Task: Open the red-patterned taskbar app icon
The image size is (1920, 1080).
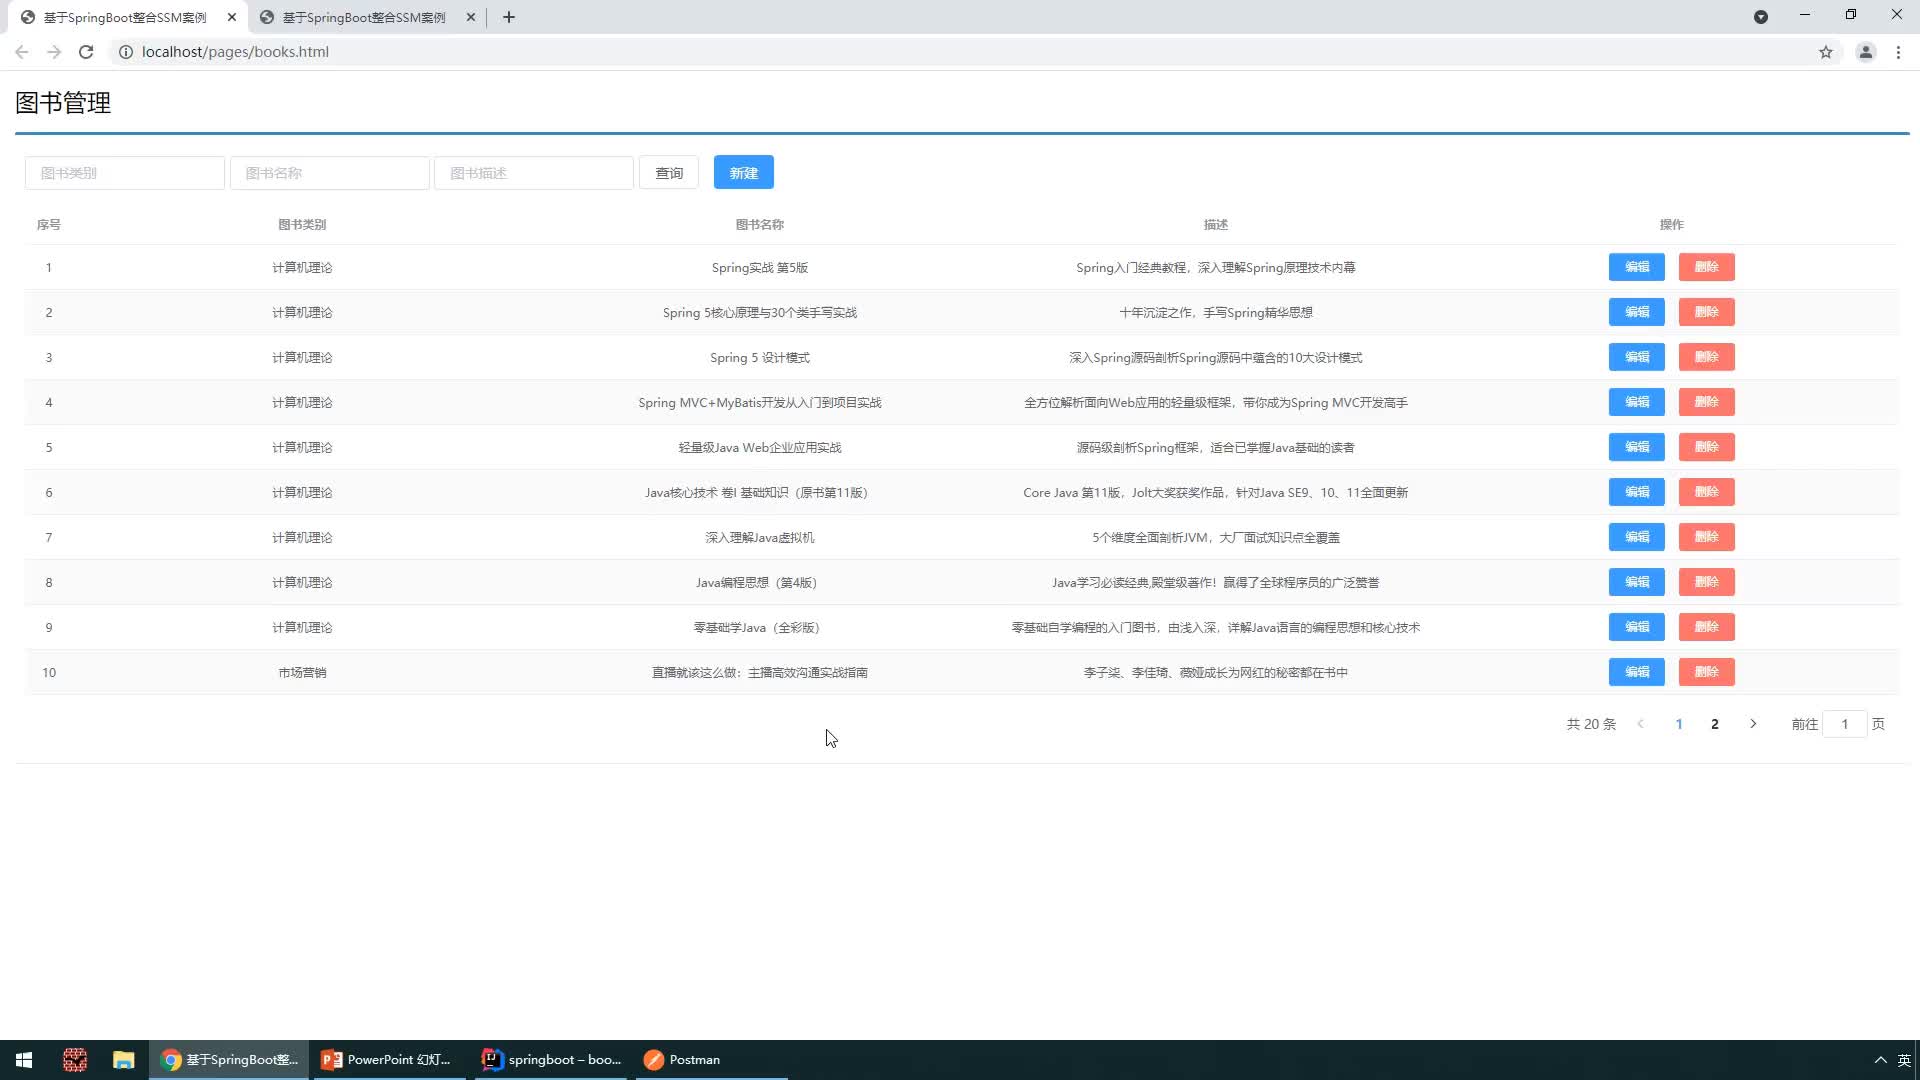Action: (x=75, y=1060)
